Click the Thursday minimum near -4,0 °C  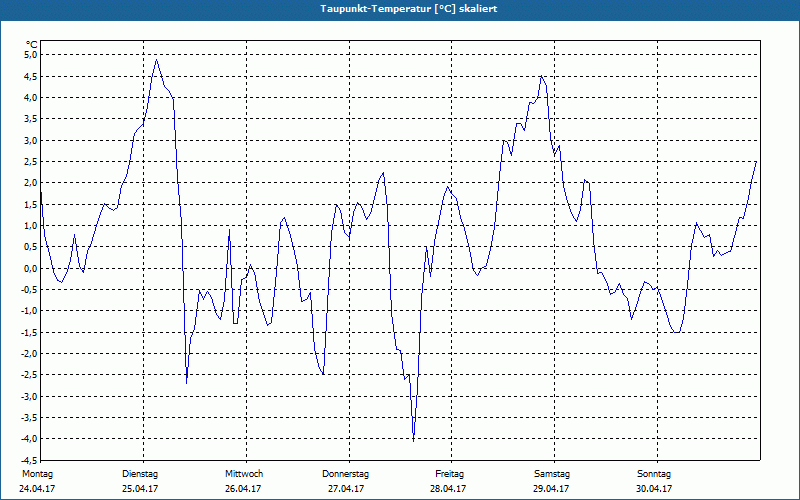(x=413, y=440)
